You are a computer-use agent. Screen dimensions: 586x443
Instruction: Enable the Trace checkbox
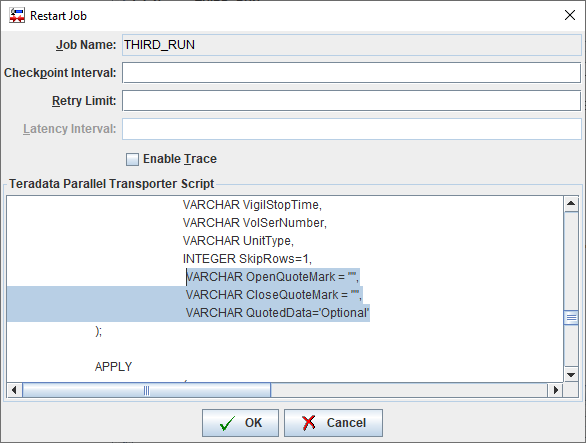pos(132,159)
